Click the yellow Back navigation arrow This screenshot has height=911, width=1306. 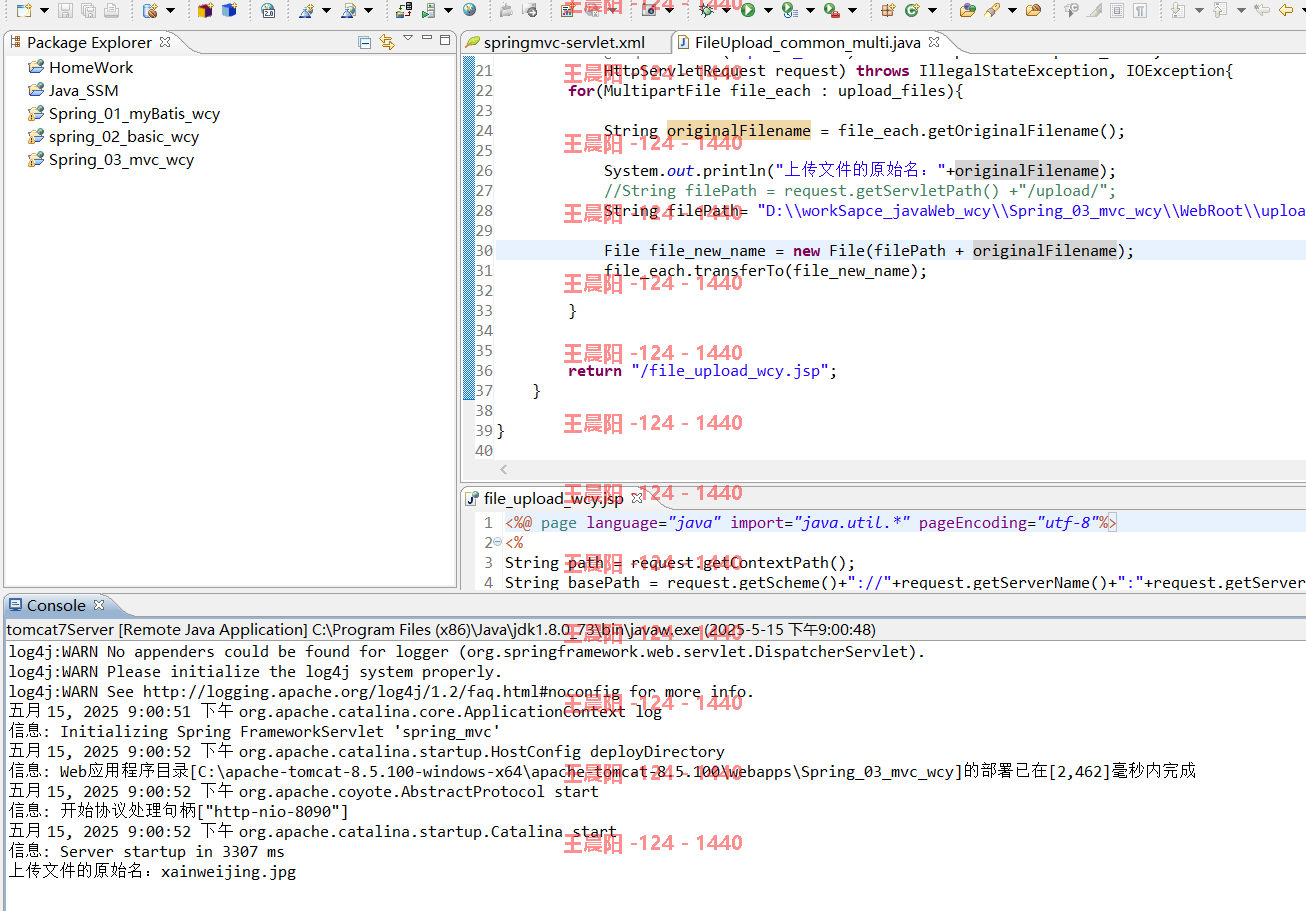(1286, 10)
